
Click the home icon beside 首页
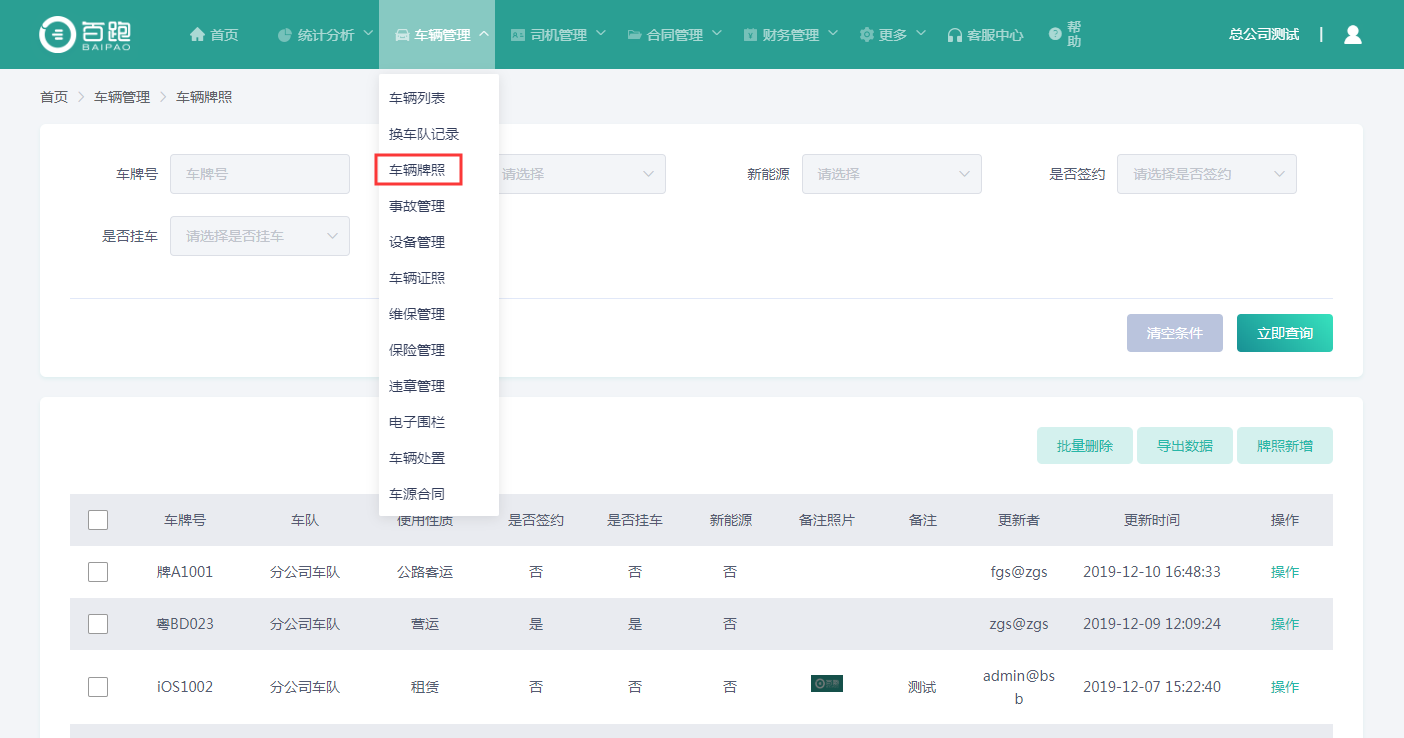(197, 35)
